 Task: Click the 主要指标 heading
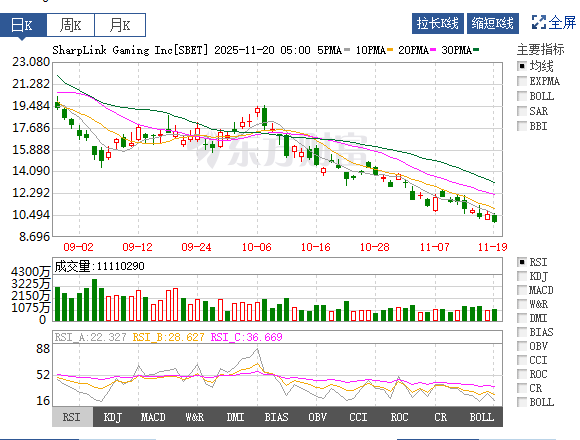[540, 49]
